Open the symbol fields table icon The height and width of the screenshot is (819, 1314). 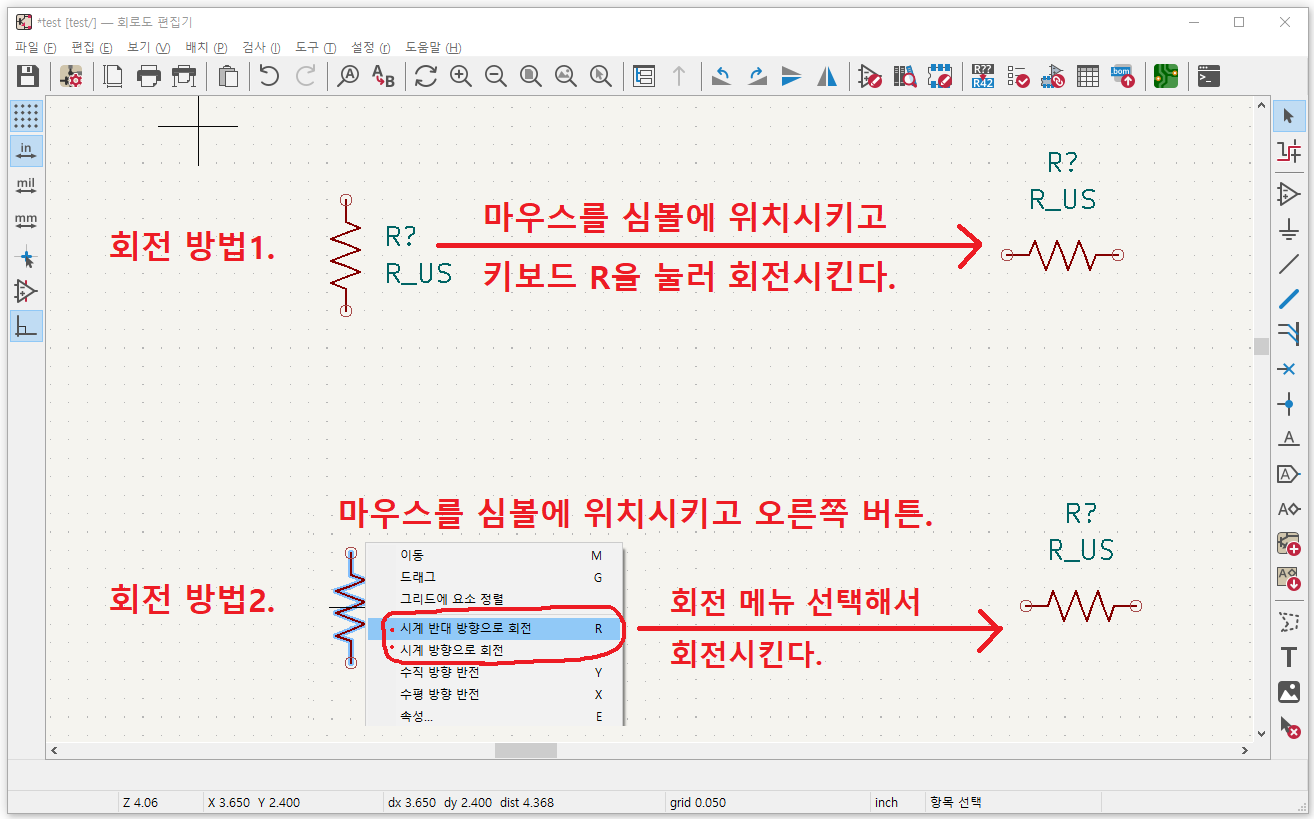click(1088, 76)
